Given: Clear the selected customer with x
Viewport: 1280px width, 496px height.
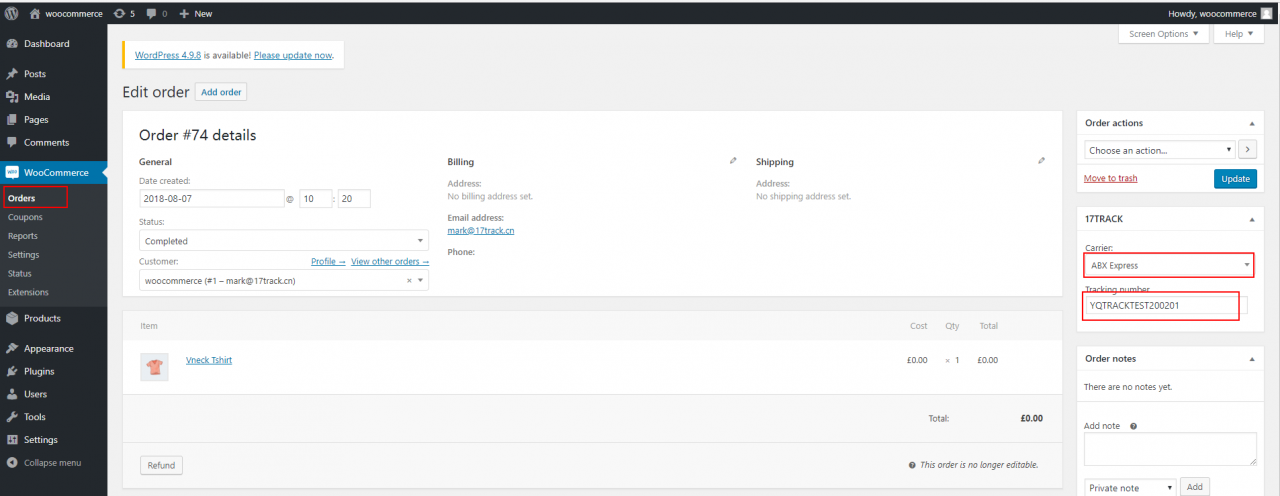Looking at the screenshot, I should tap(408, 281).
